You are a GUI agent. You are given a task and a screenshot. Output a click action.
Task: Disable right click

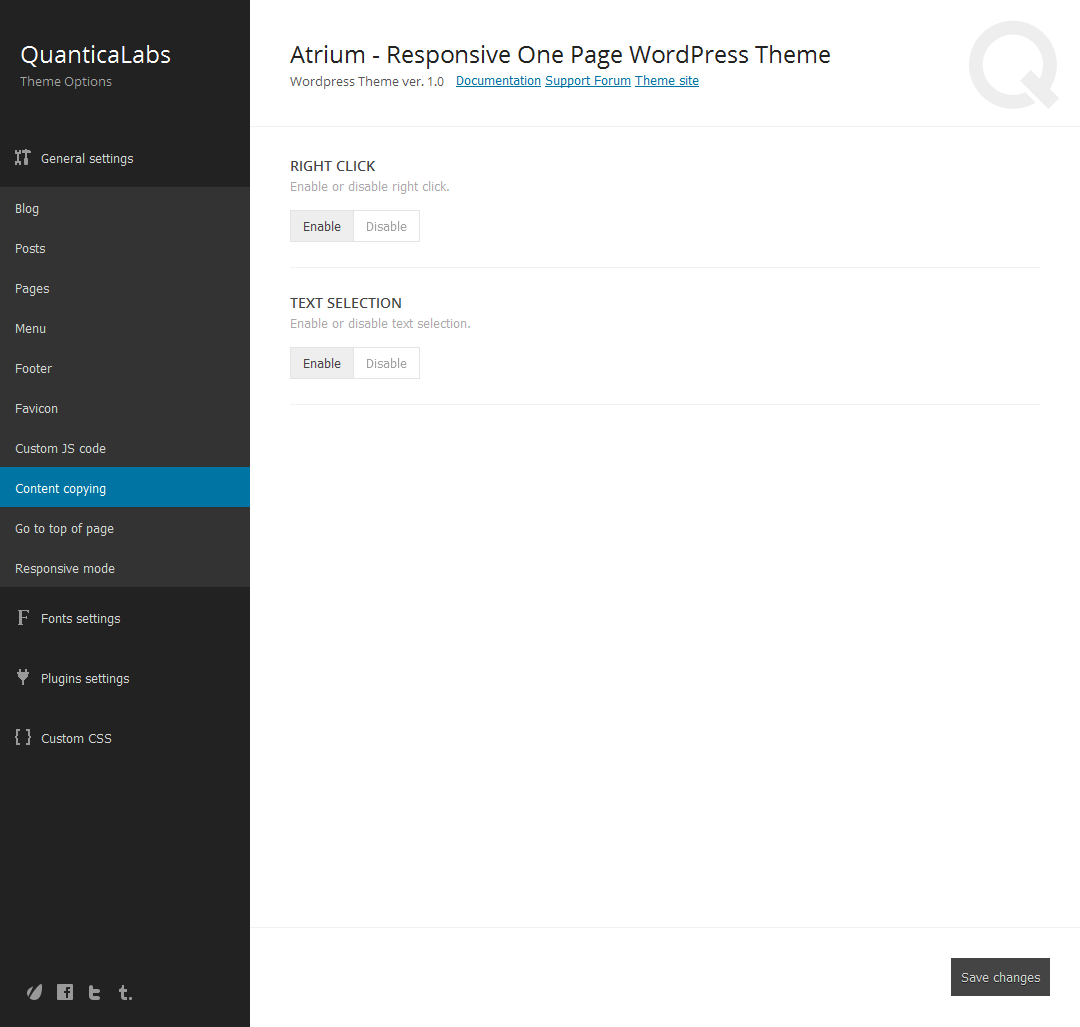(x=386, y=227)
